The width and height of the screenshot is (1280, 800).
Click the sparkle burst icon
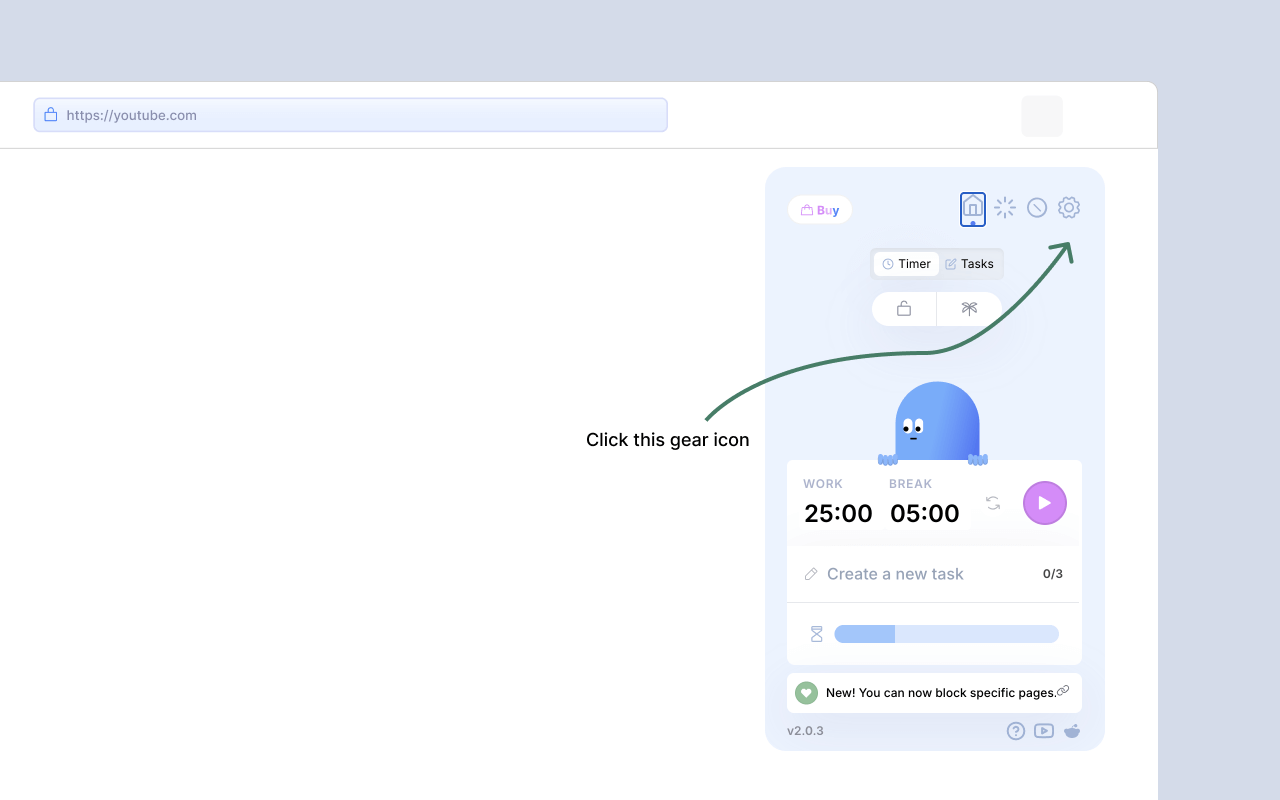coord(1005,208)
